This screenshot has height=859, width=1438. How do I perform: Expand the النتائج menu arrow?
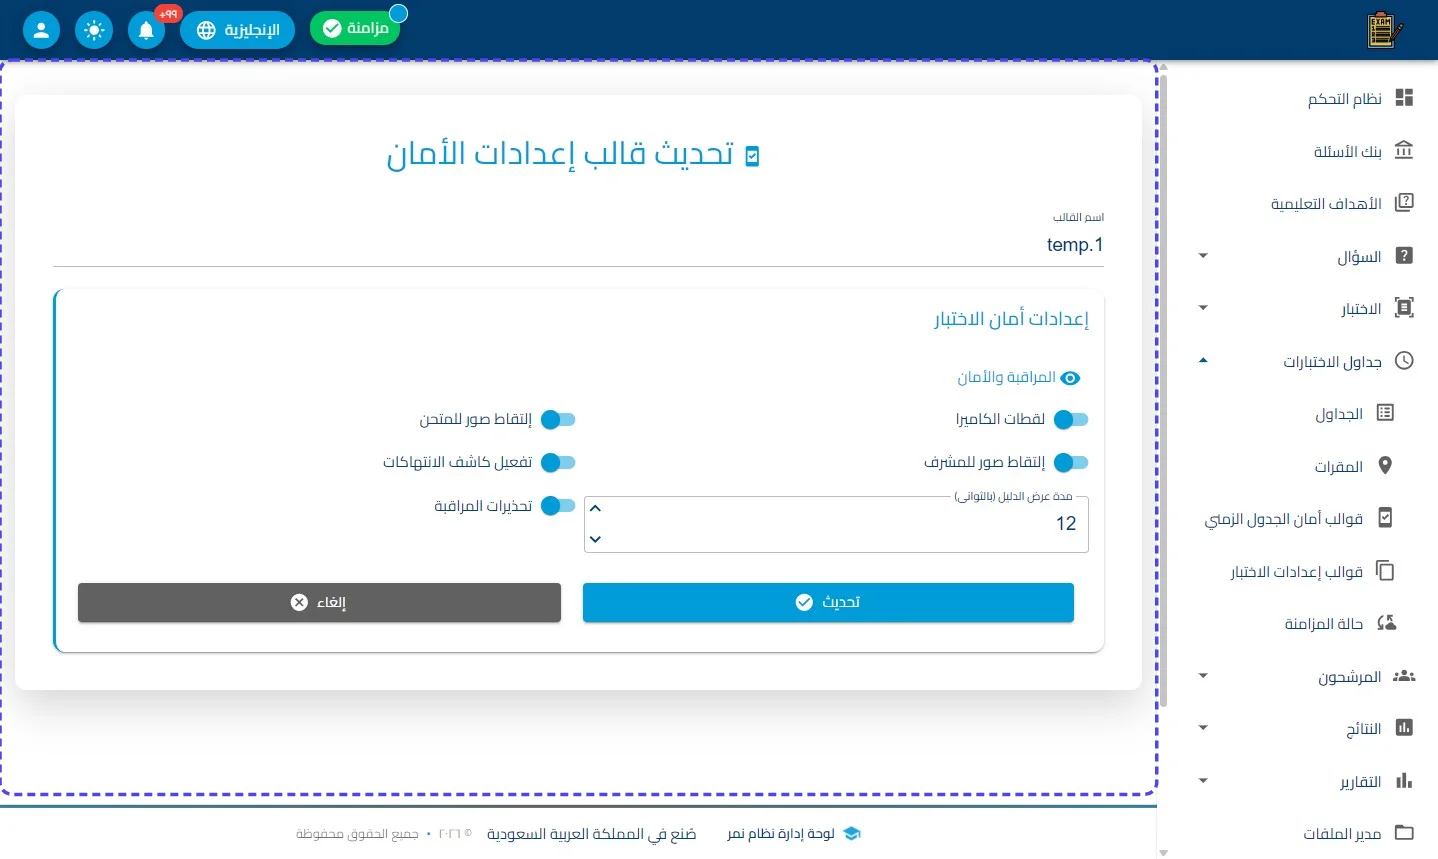click(1203, 728)
